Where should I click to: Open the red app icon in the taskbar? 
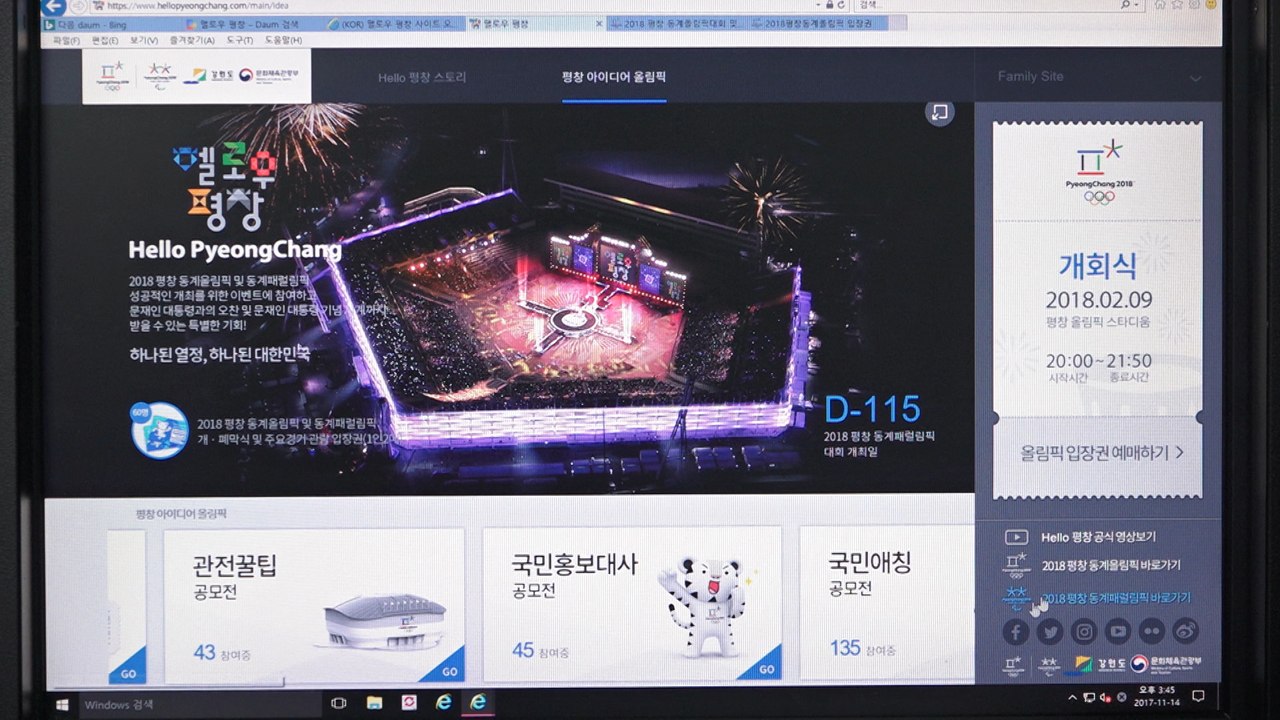click(409, 703)
